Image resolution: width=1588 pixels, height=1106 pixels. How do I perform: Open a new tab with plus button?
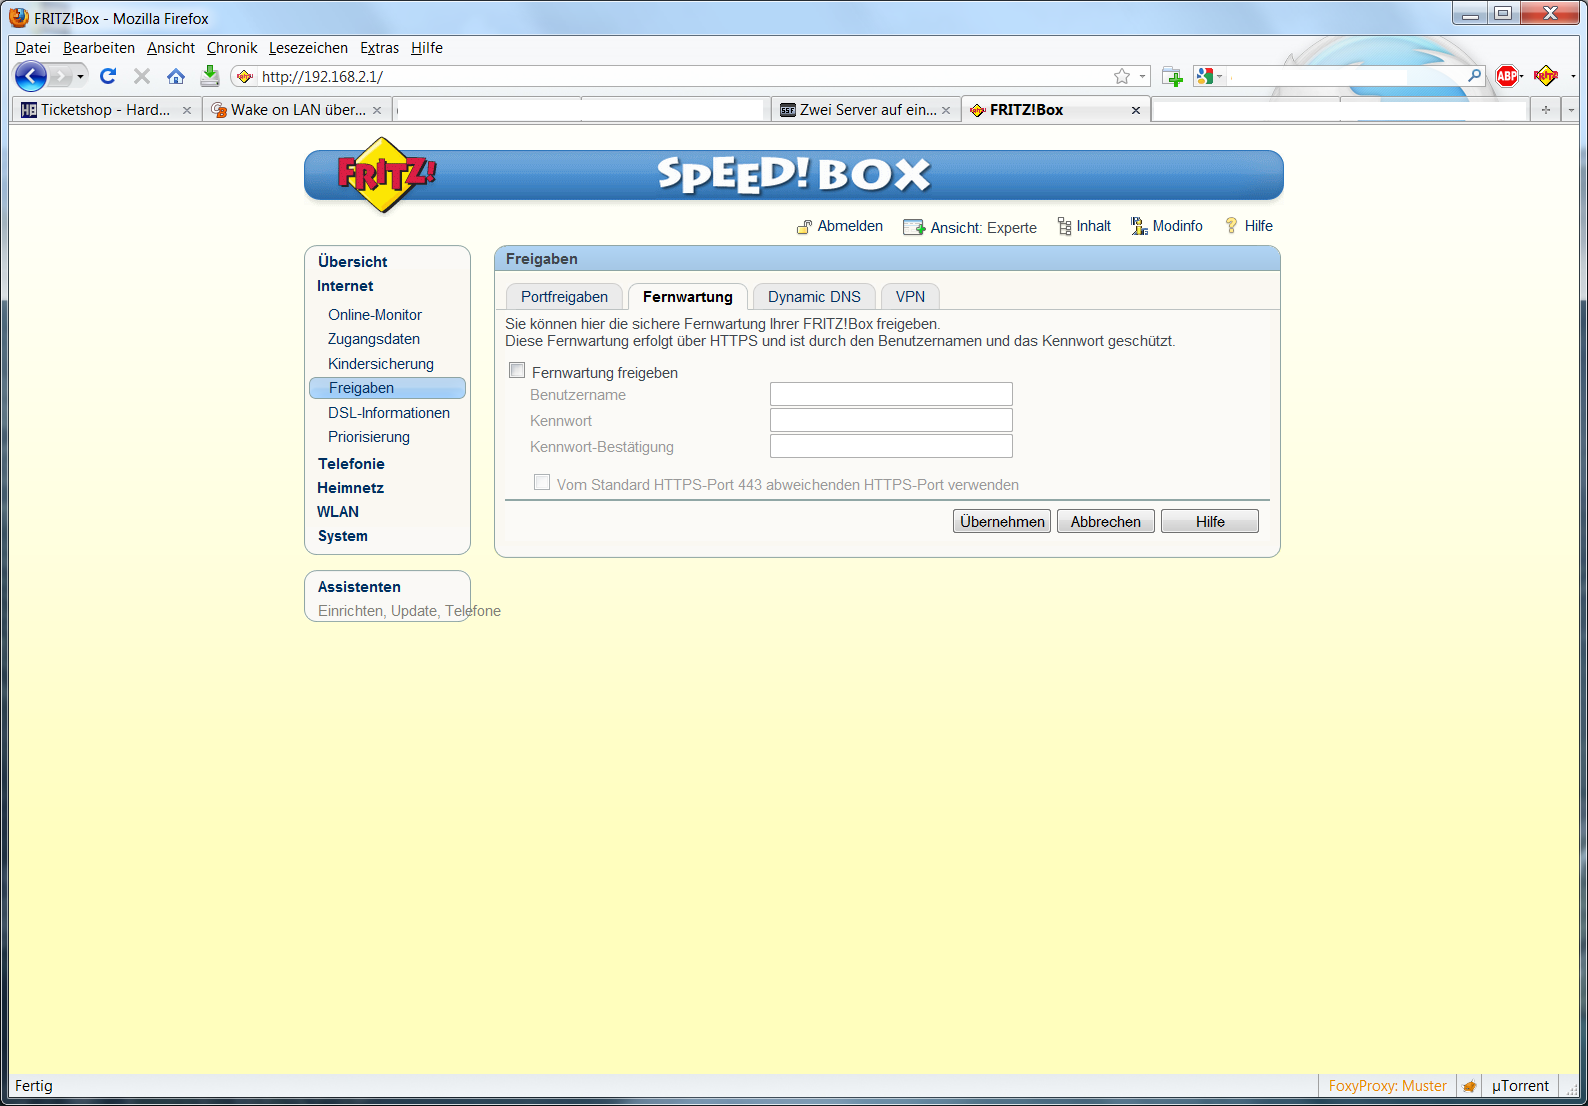pyautogui.click(x=1546, y=110)
